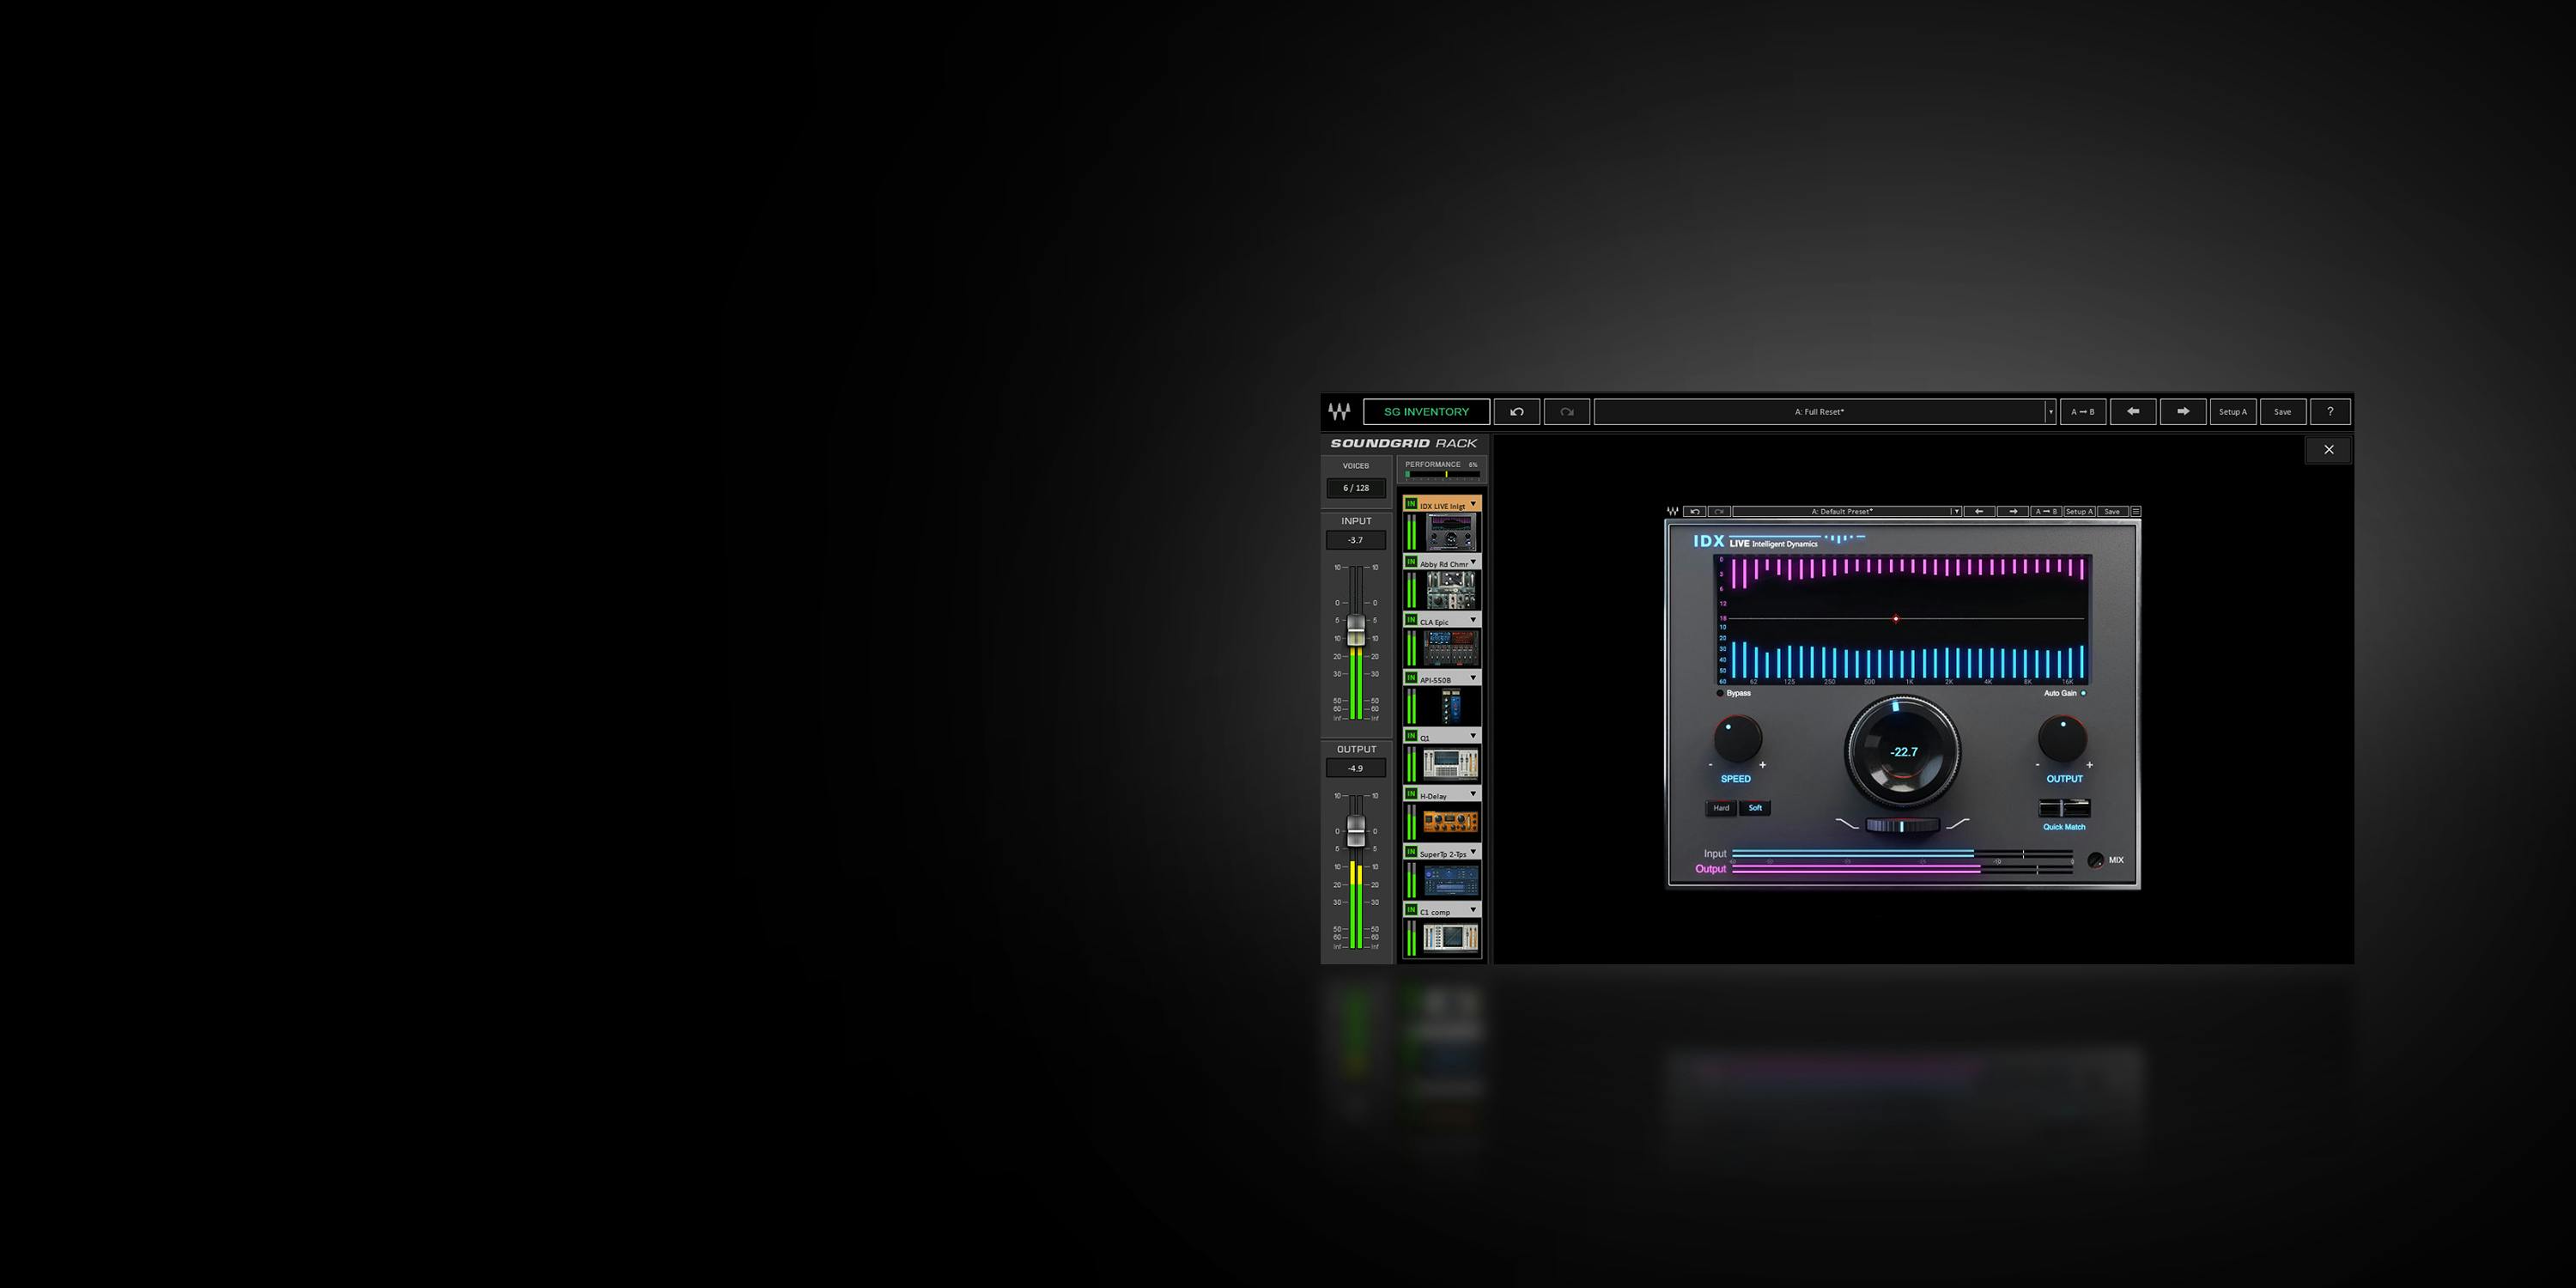Disable Auto Gain in IDX

[2084, 692]
